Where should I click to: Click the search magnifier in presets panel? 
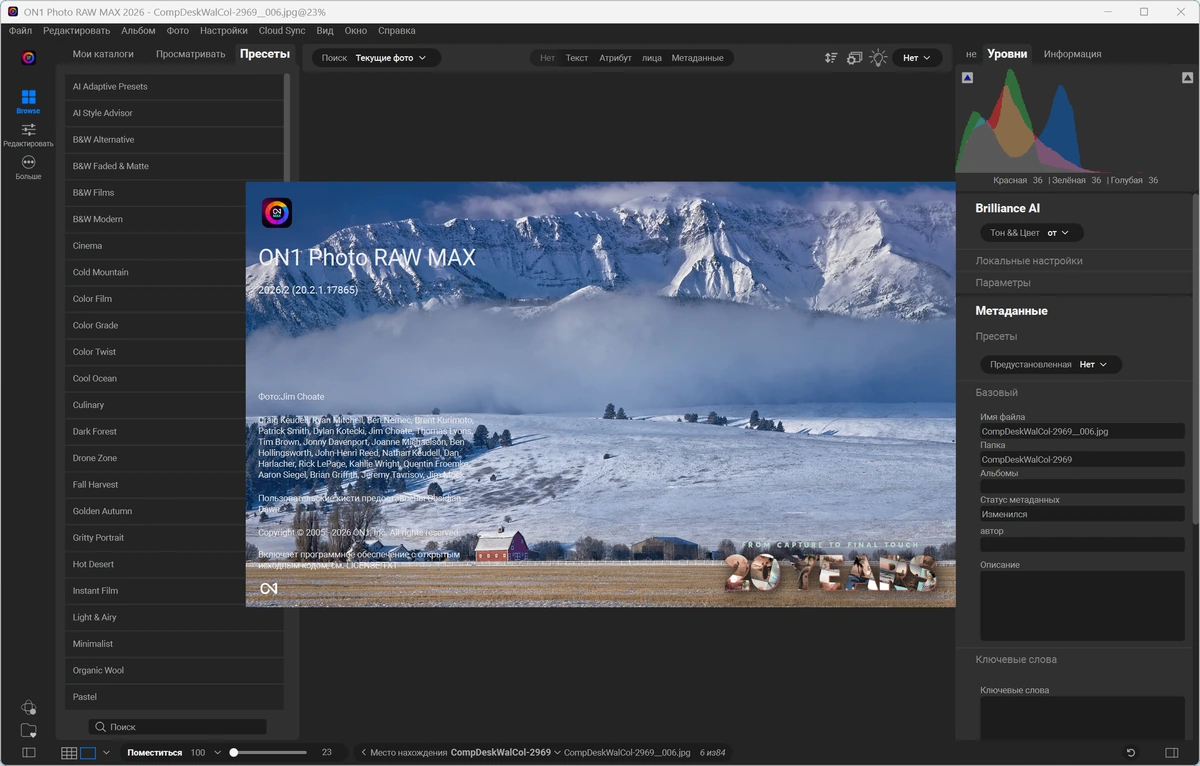(100, 727)
